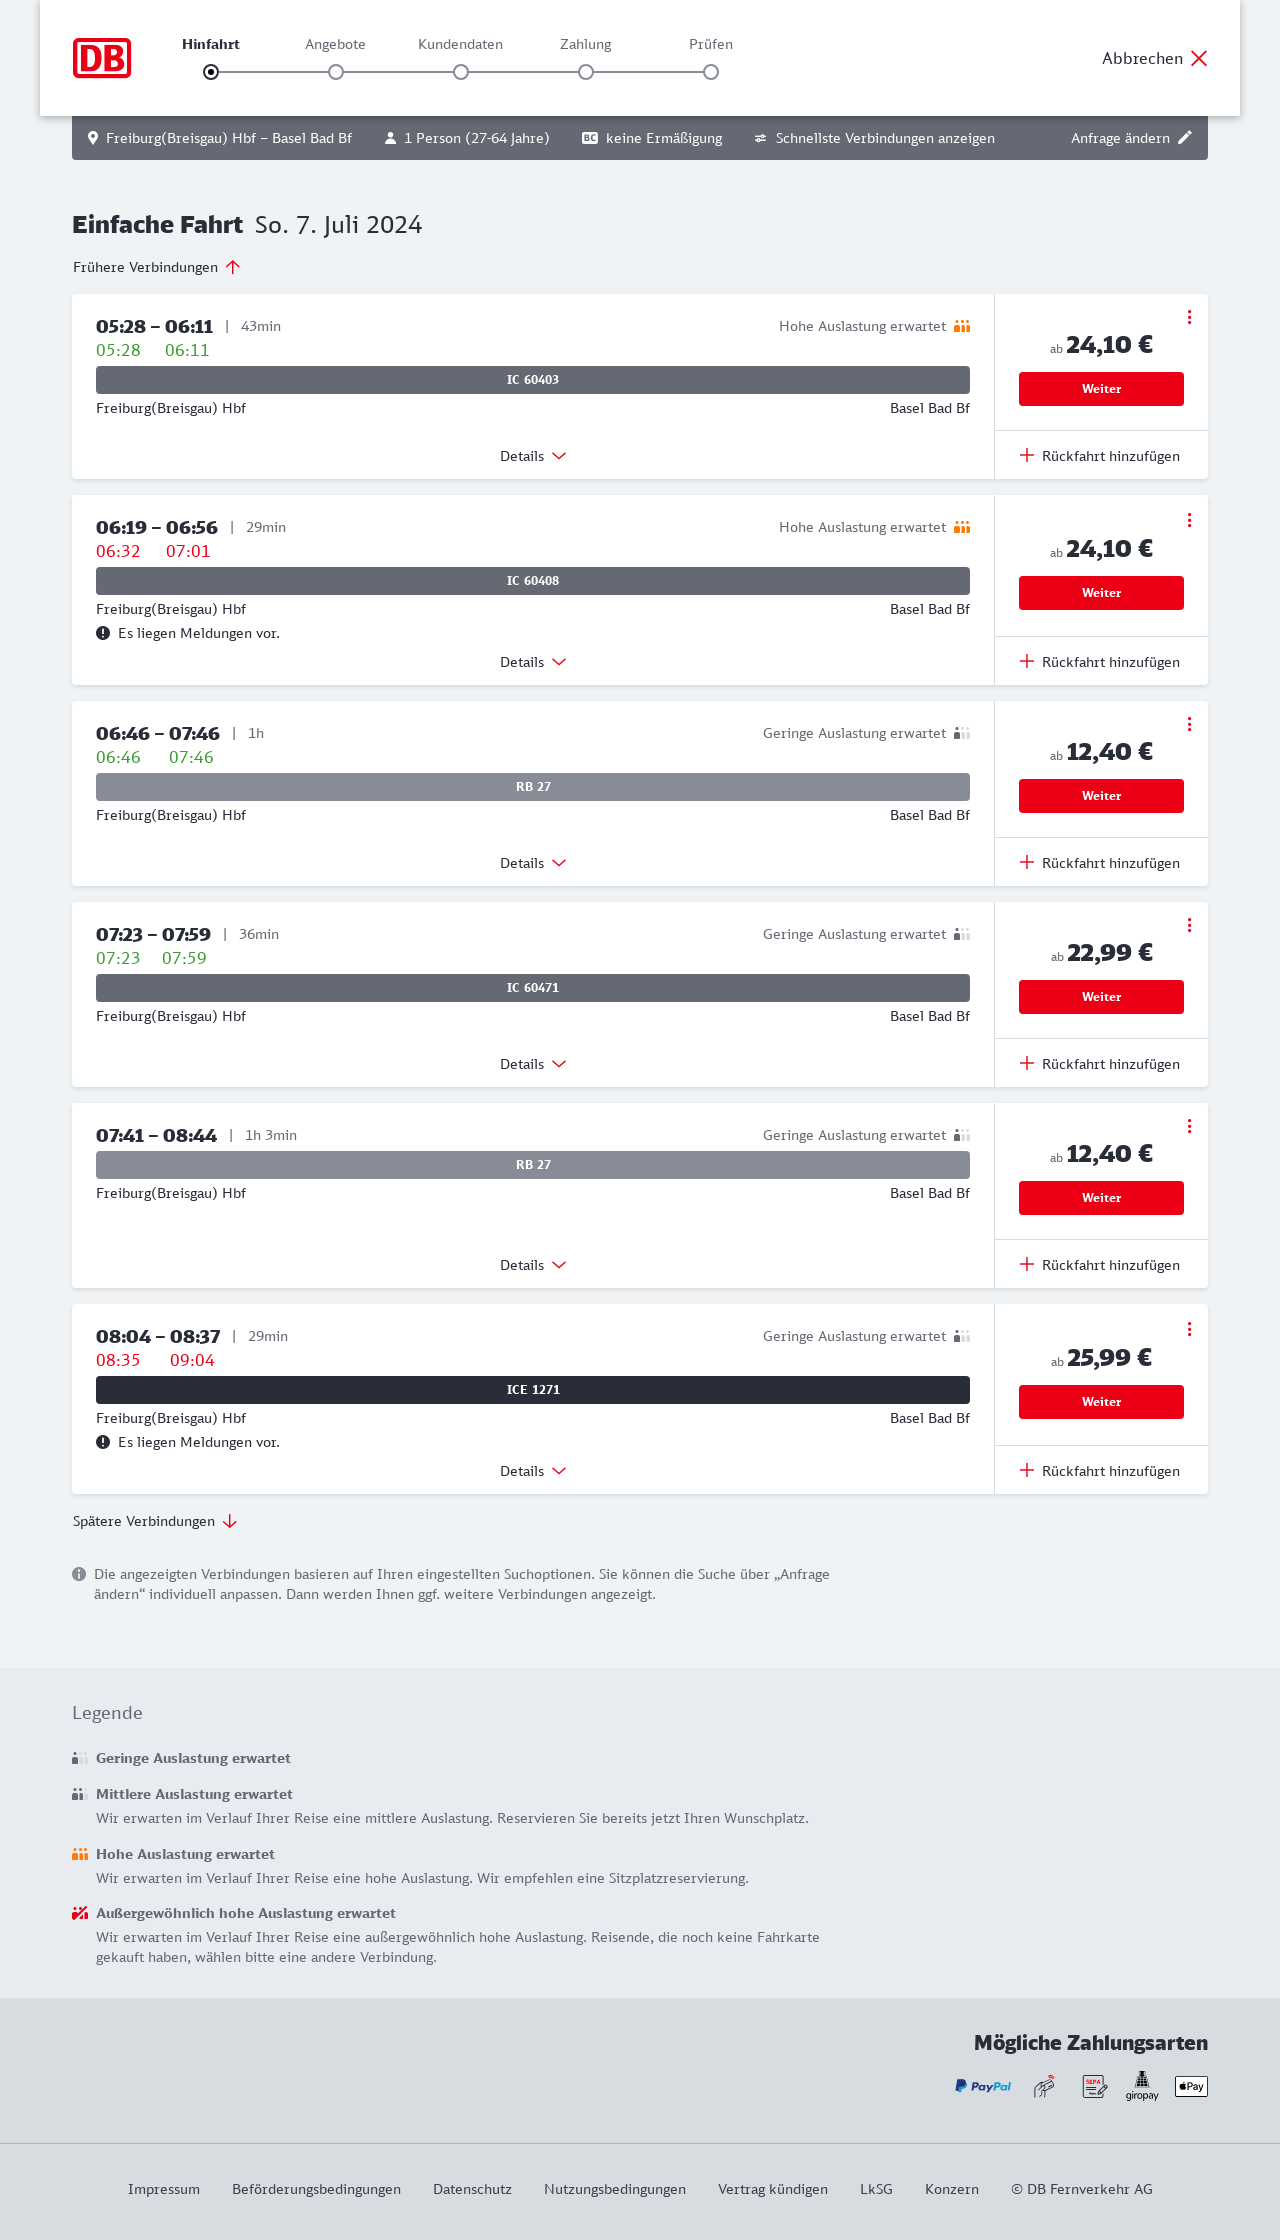Screen dimensions: 1280x2240
Task: Expand Details for IC 60408 connection
Action: (x=533, y=662)
